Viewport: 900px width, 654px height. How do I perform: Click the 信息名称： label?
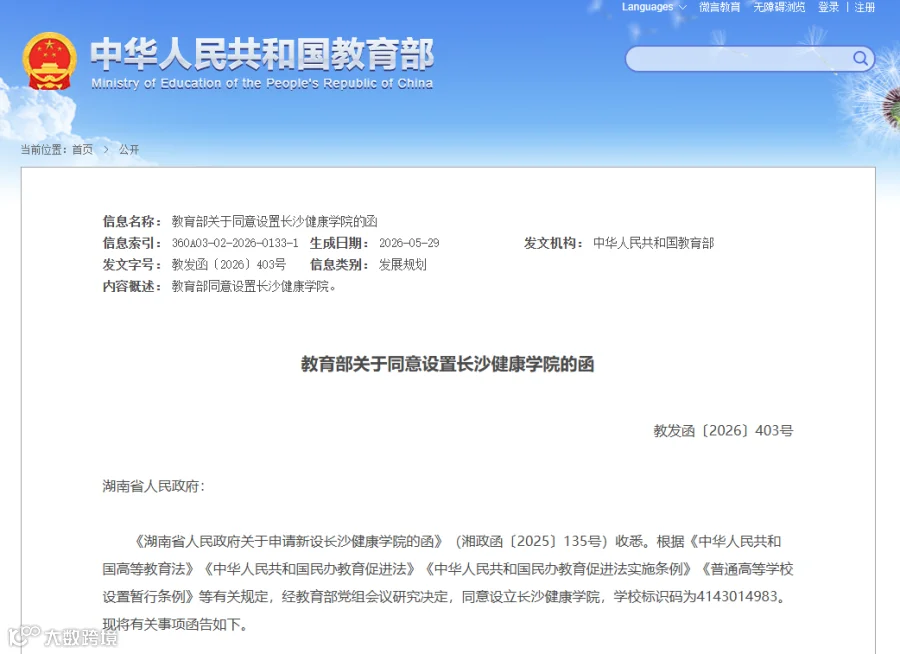[133, 222]
